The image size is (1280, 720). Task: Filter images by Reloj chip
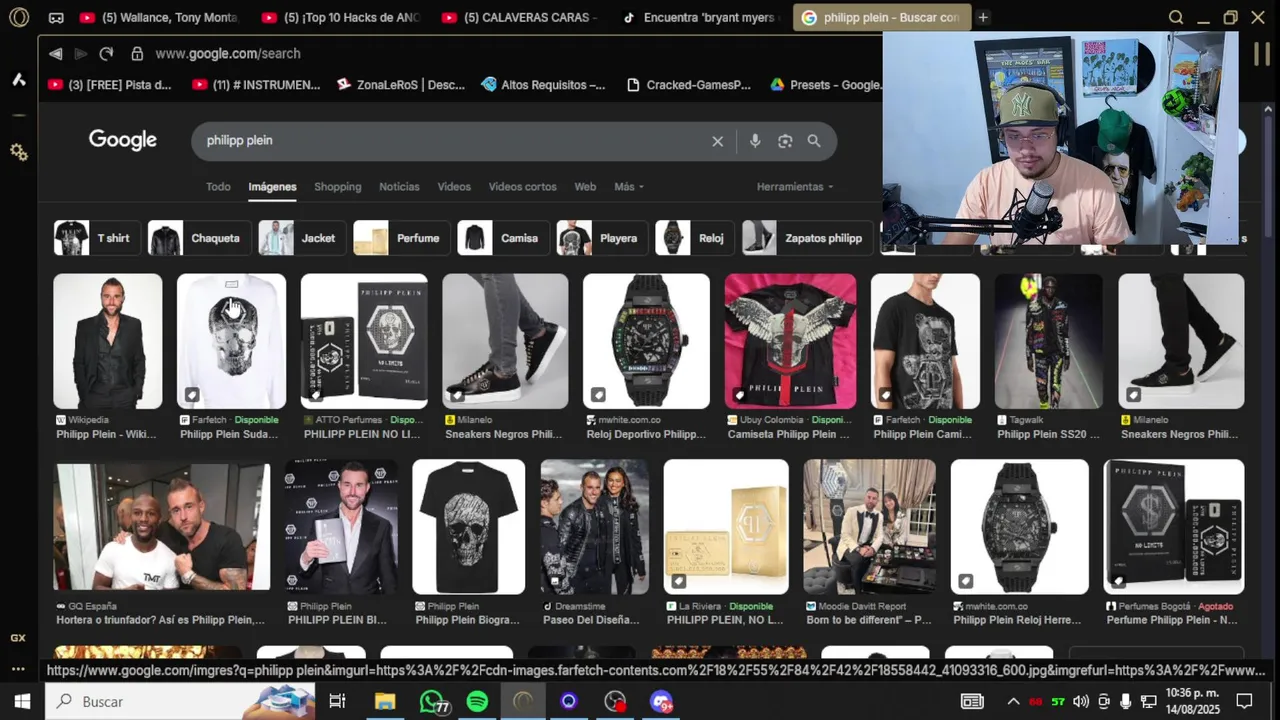(x=694, y=238)
